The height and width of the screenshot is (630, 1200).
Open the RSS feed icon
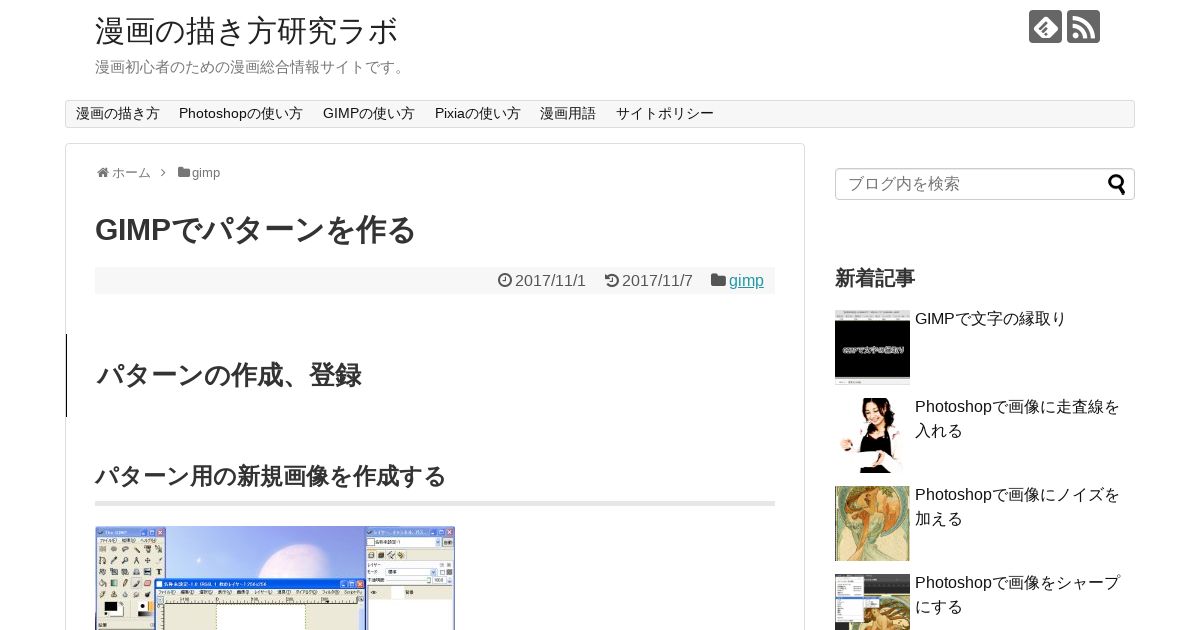pyautogui.click(x=1083, y=27)
